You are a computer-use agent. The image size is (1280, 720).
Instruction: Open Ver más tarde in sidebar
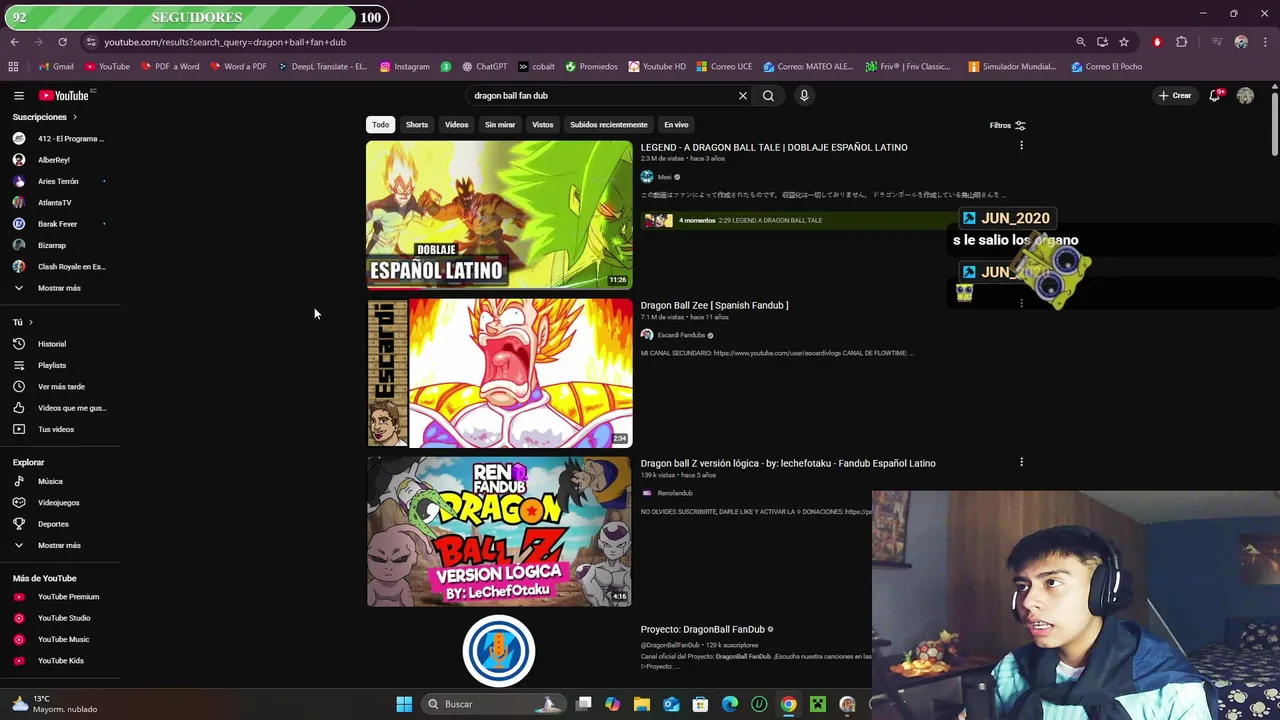point(59,387)
